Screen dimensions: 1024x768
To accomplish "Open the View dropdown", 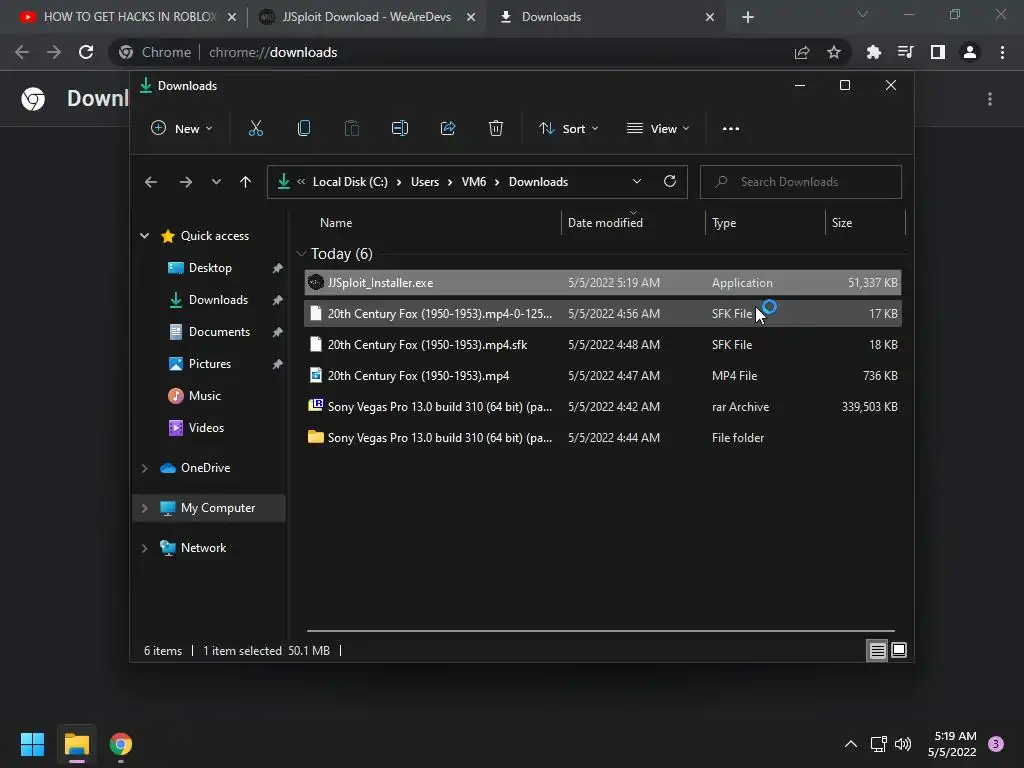I will pyautogui.click(x=658, y=129).
